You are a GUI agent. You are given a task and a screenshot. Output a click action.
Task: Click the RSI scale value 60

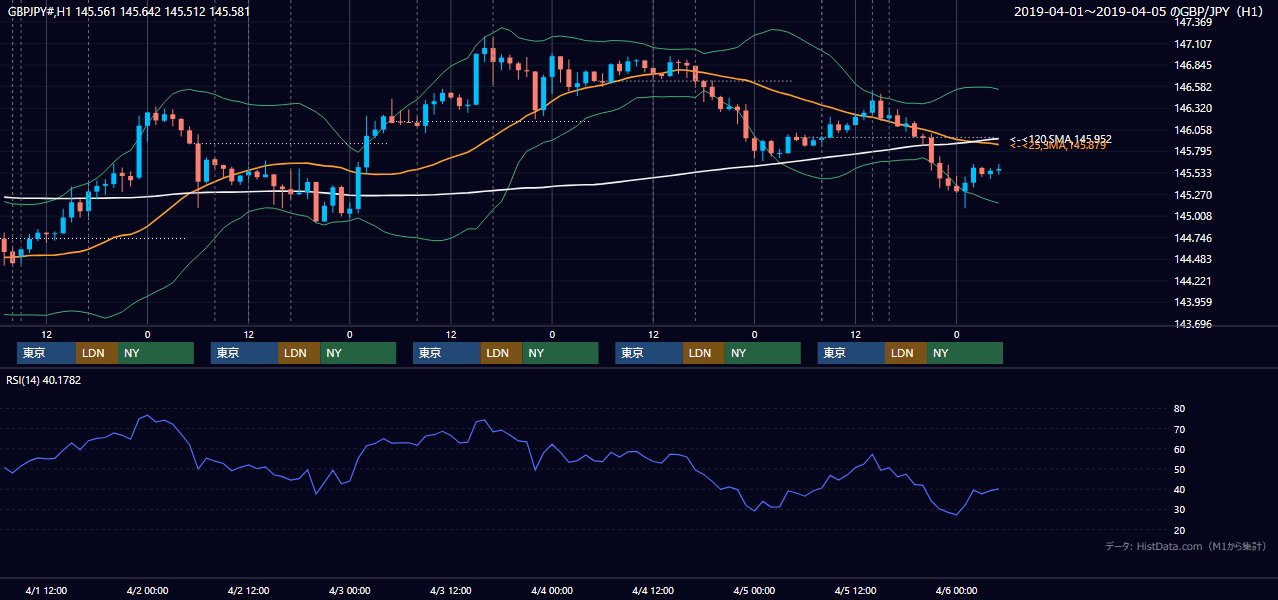(x=1179, y=449)
